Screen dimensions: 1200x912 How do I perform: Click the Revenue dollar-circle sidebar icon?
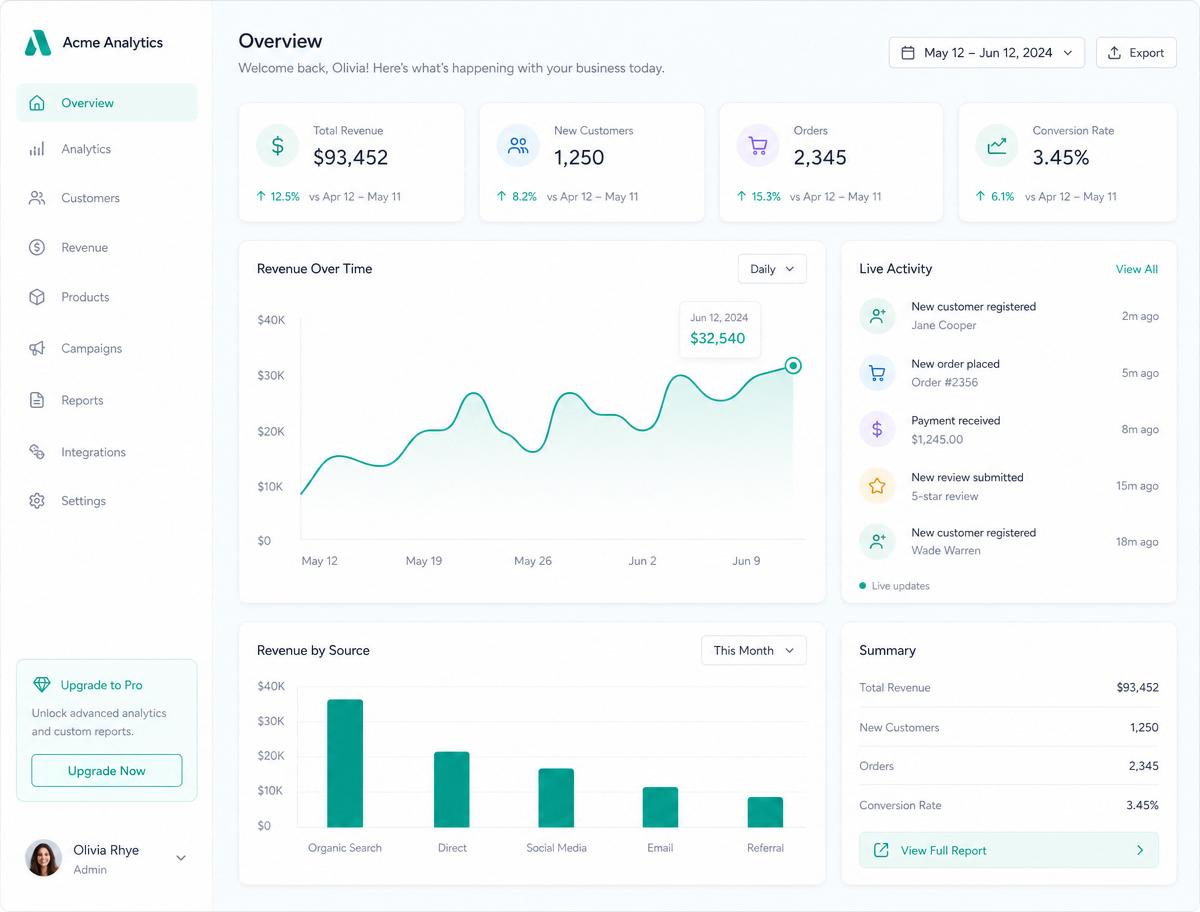[x=37, y=247]
